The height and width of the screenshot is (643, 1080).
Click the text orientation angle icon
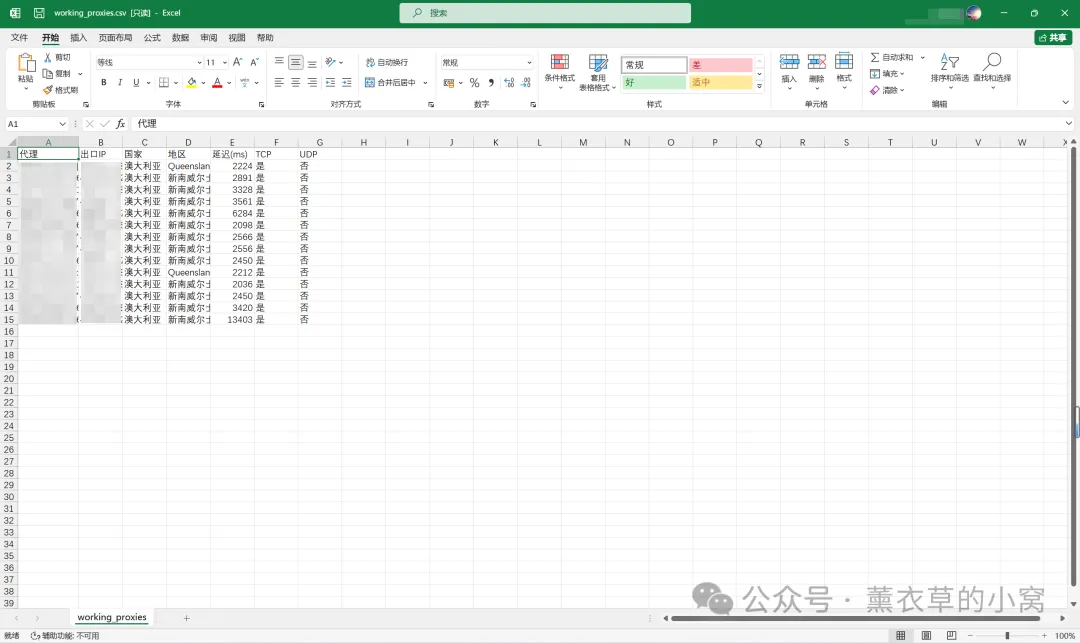tap(331, 62)
